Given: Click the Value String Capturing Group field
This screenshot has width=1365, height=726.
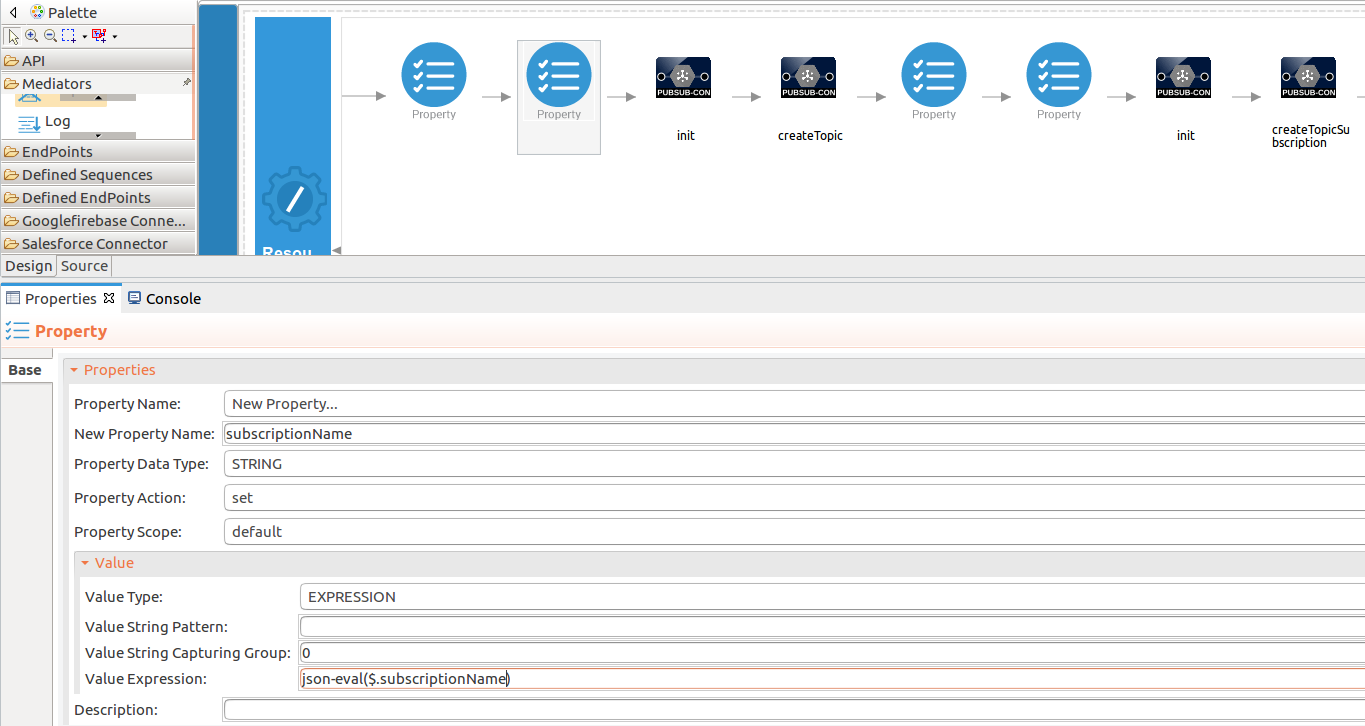Looking at the screenshot, I should pyautogui.click(x=832, y=653).
